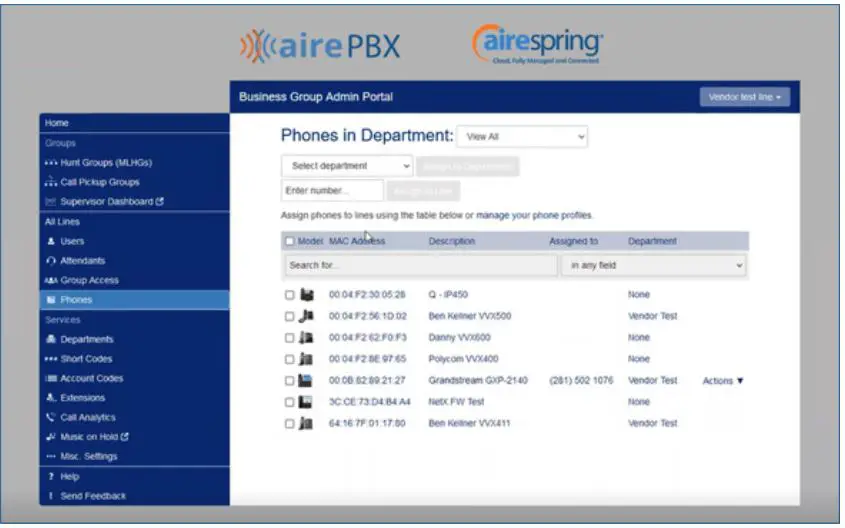Image resolution: width=845 pixels, height=528 pixels.
Task: Click phone icon for Ben Kellner VVX411
Action: 306,423
